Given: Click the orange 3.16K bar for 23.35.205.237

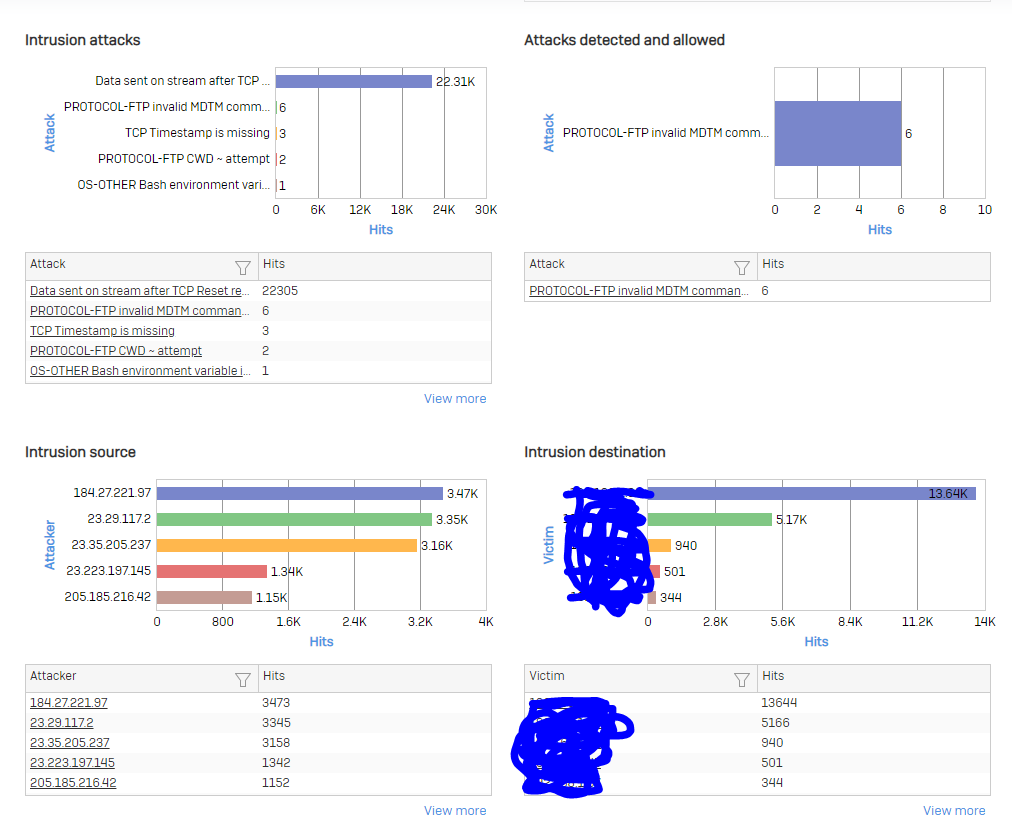Looking at the screenshot, I should 287,546.
